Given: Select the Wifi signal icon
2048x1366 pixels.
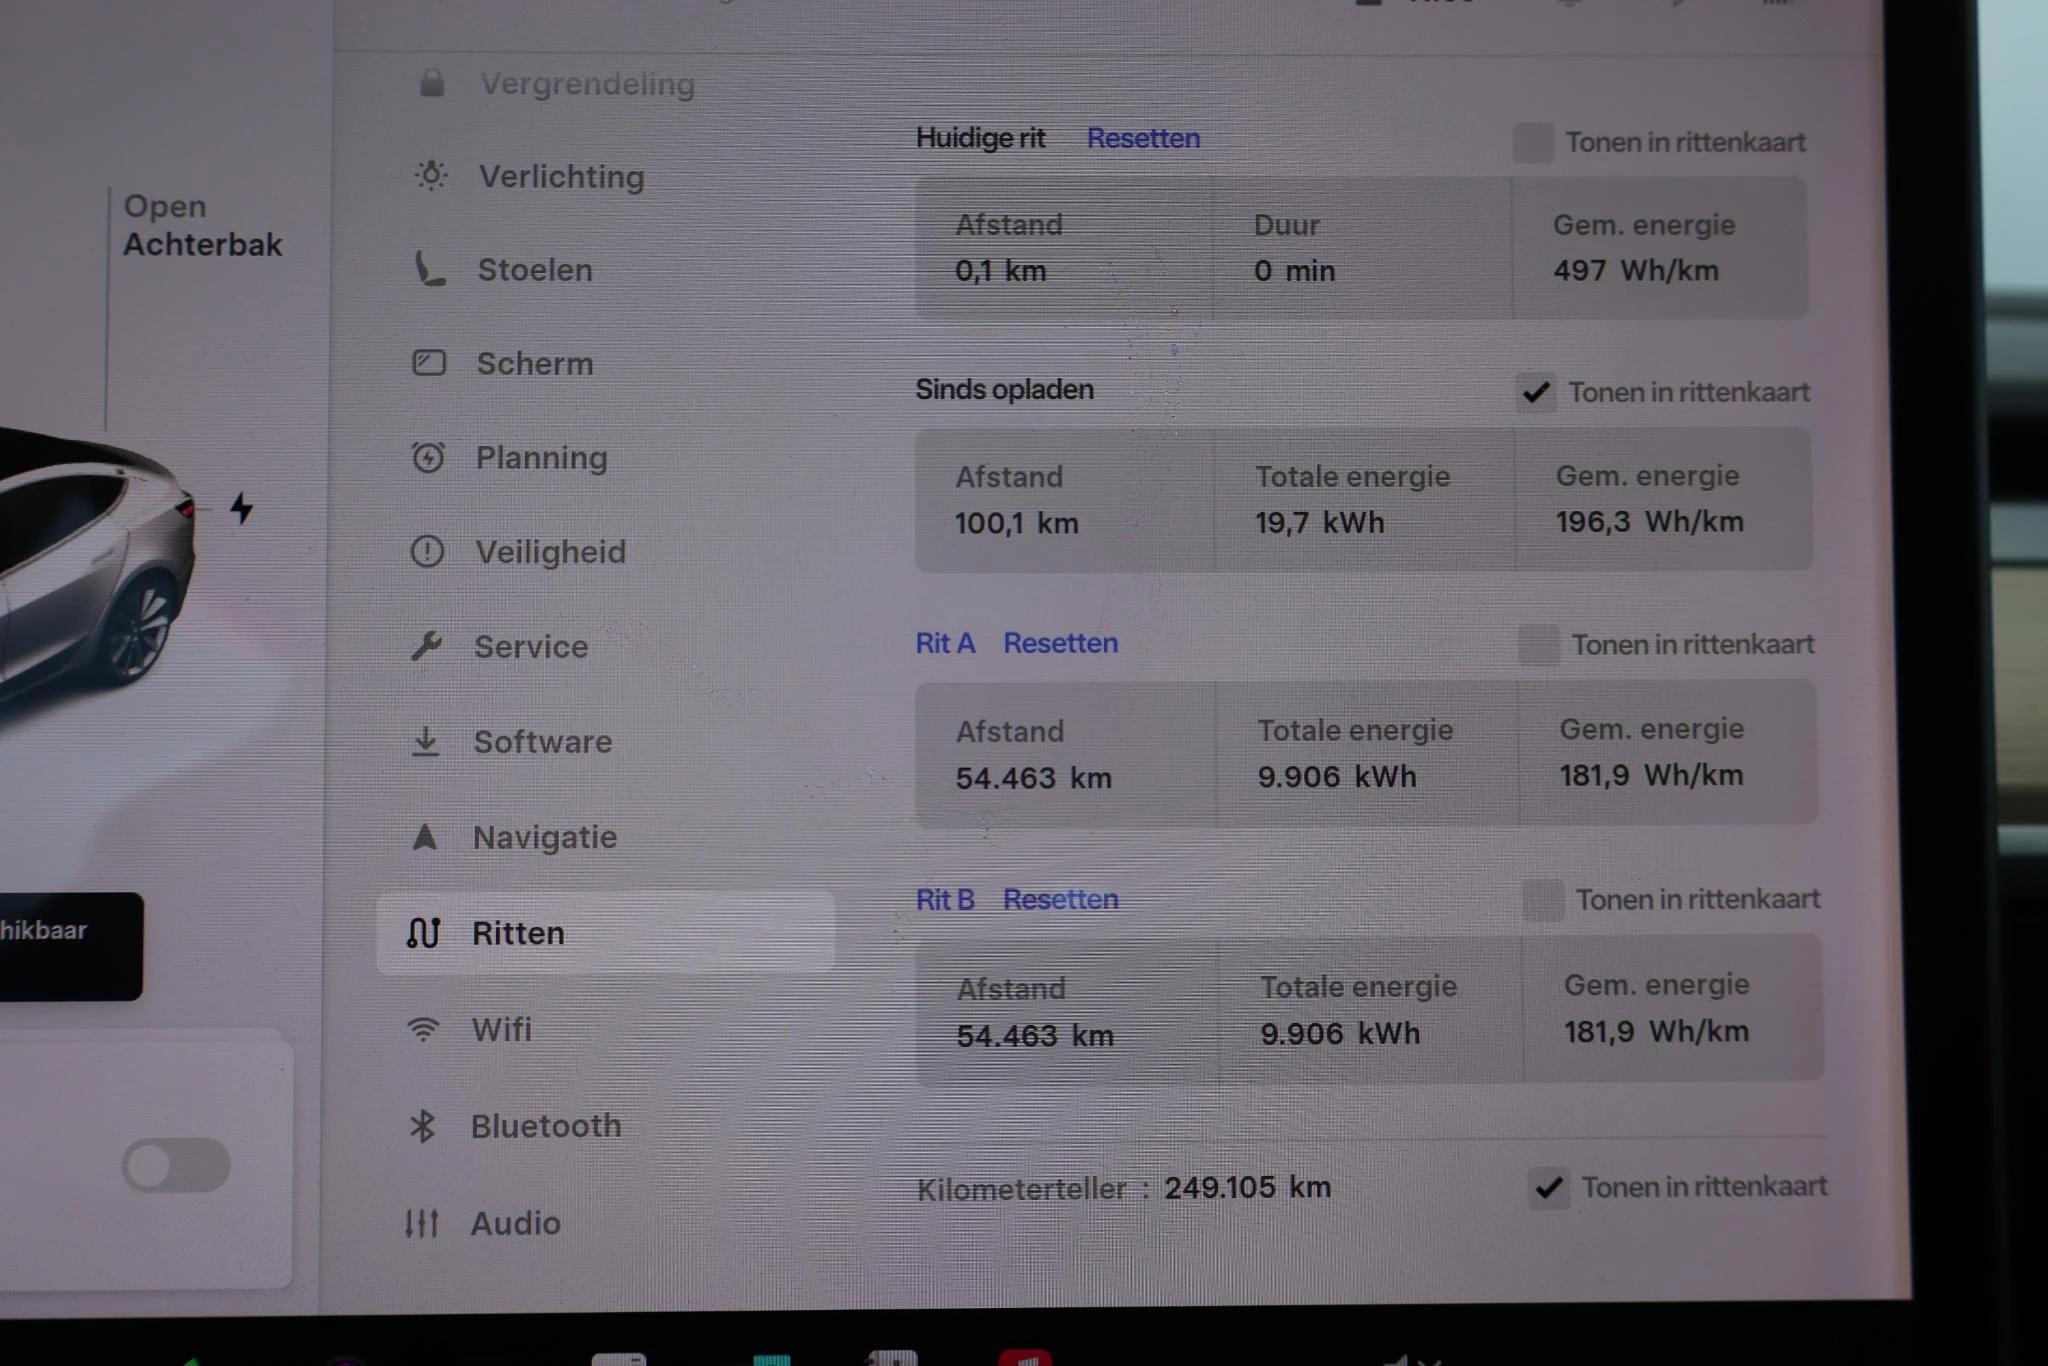Looking at the screenshot, I should [x=424, y=1030].
